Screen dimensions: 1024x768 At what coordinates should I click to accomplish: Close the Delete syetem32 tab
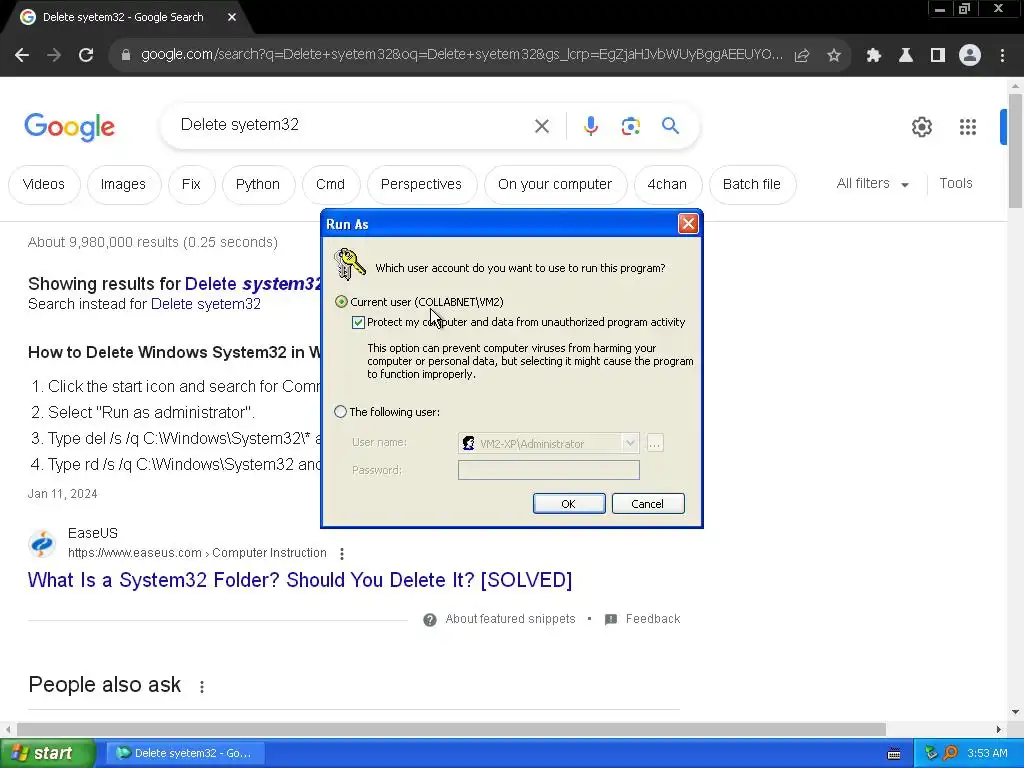232,18
